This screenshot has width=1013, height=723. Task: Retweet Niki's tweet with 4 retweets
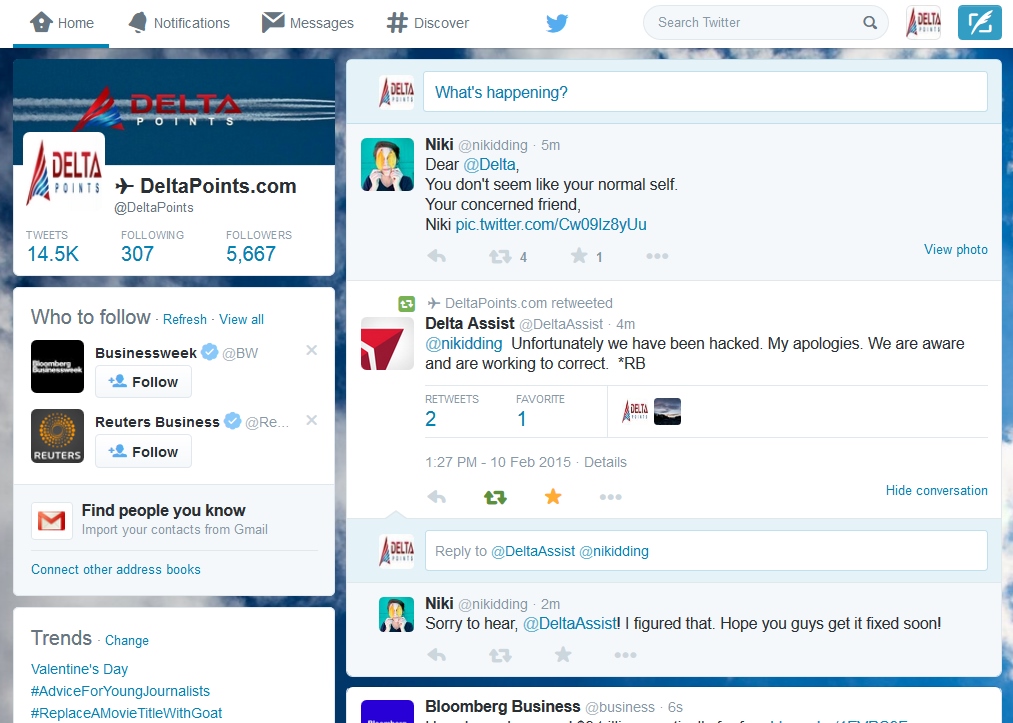point(499,257)
